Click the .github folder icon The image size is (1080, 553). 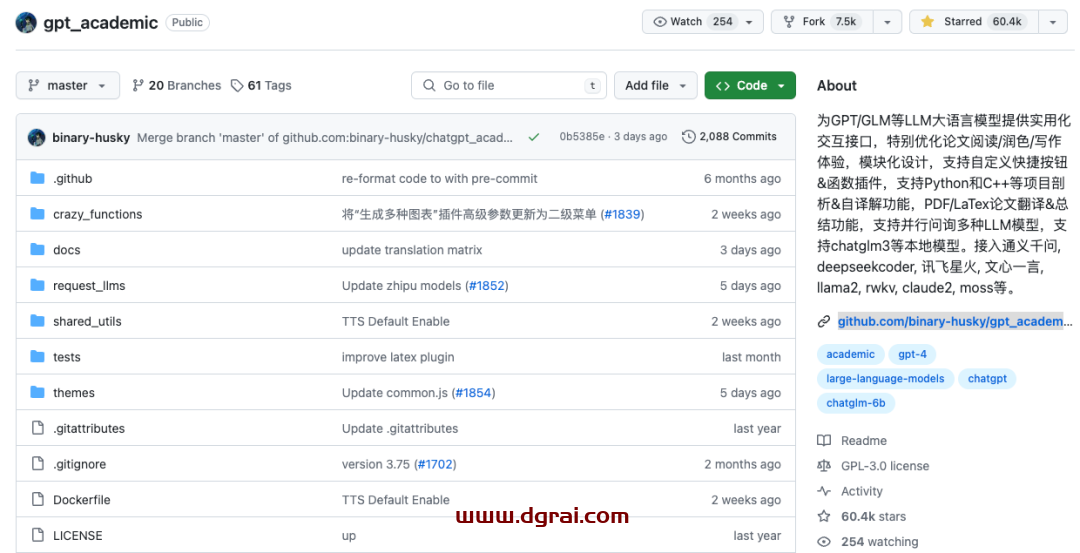tap(38, 178)
